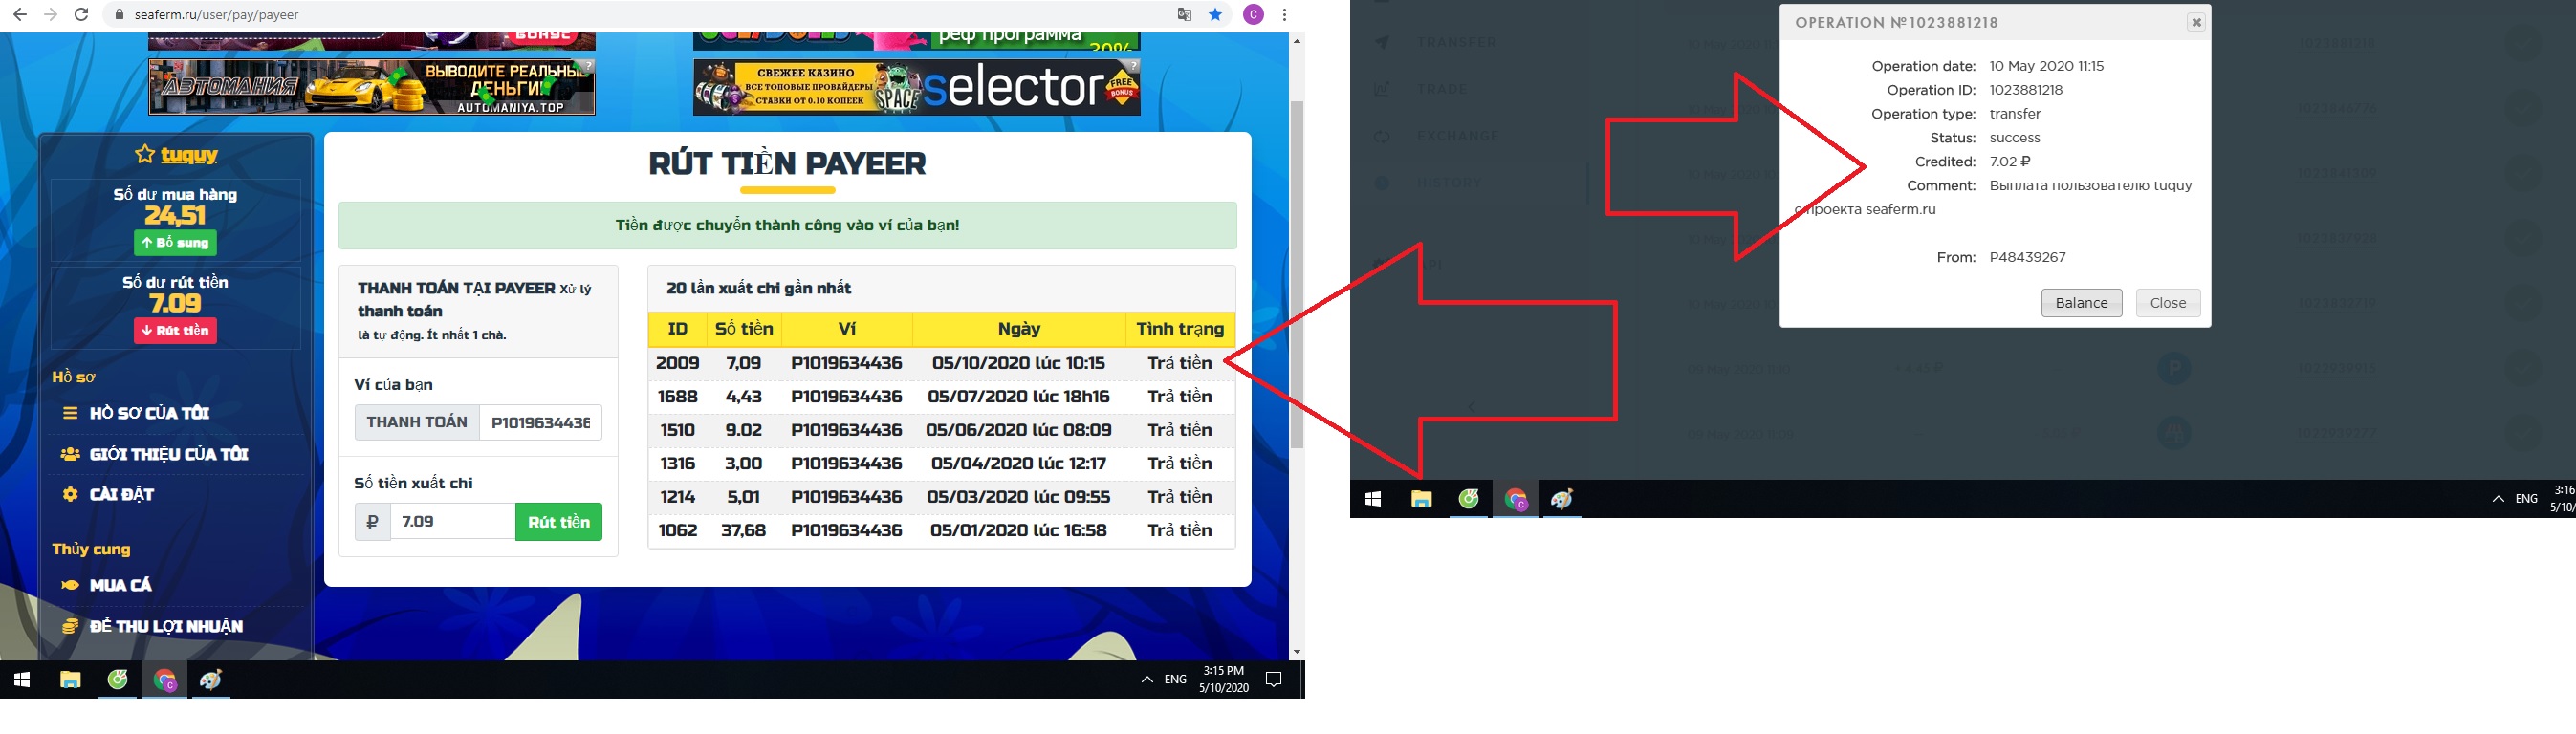Open Paint in taskbar below Payeer window

pos(1563,499)
